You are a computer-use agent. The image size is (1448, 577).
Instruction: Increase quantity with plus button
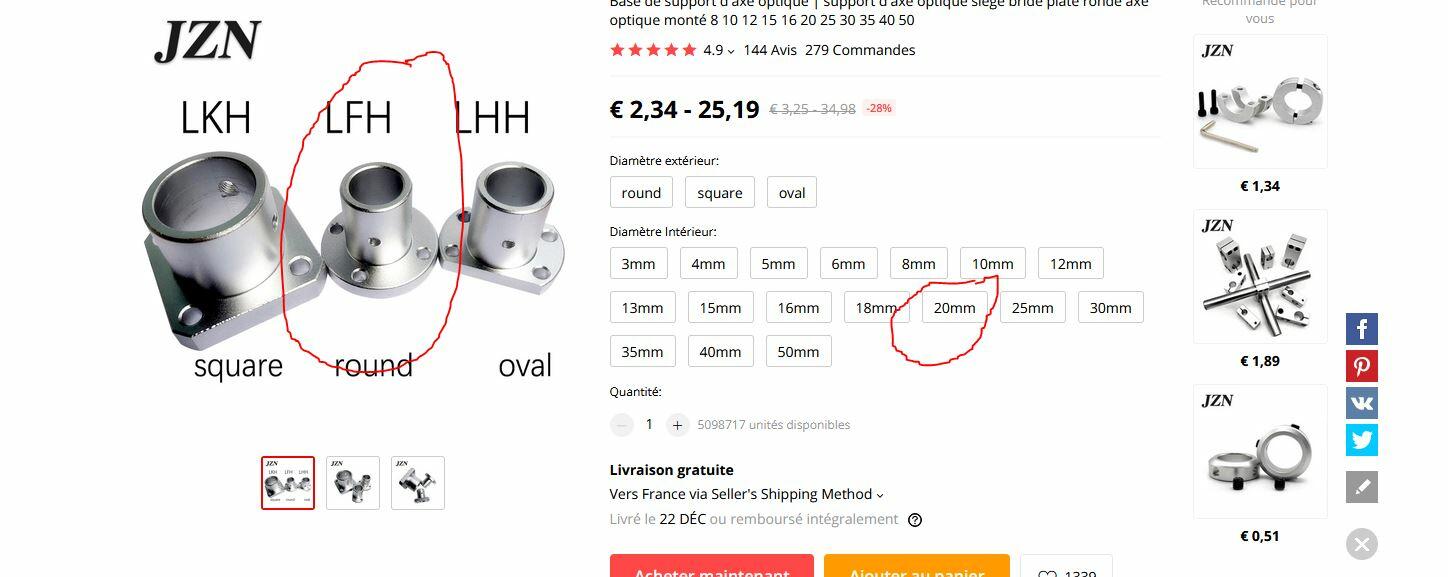point(677,425)
